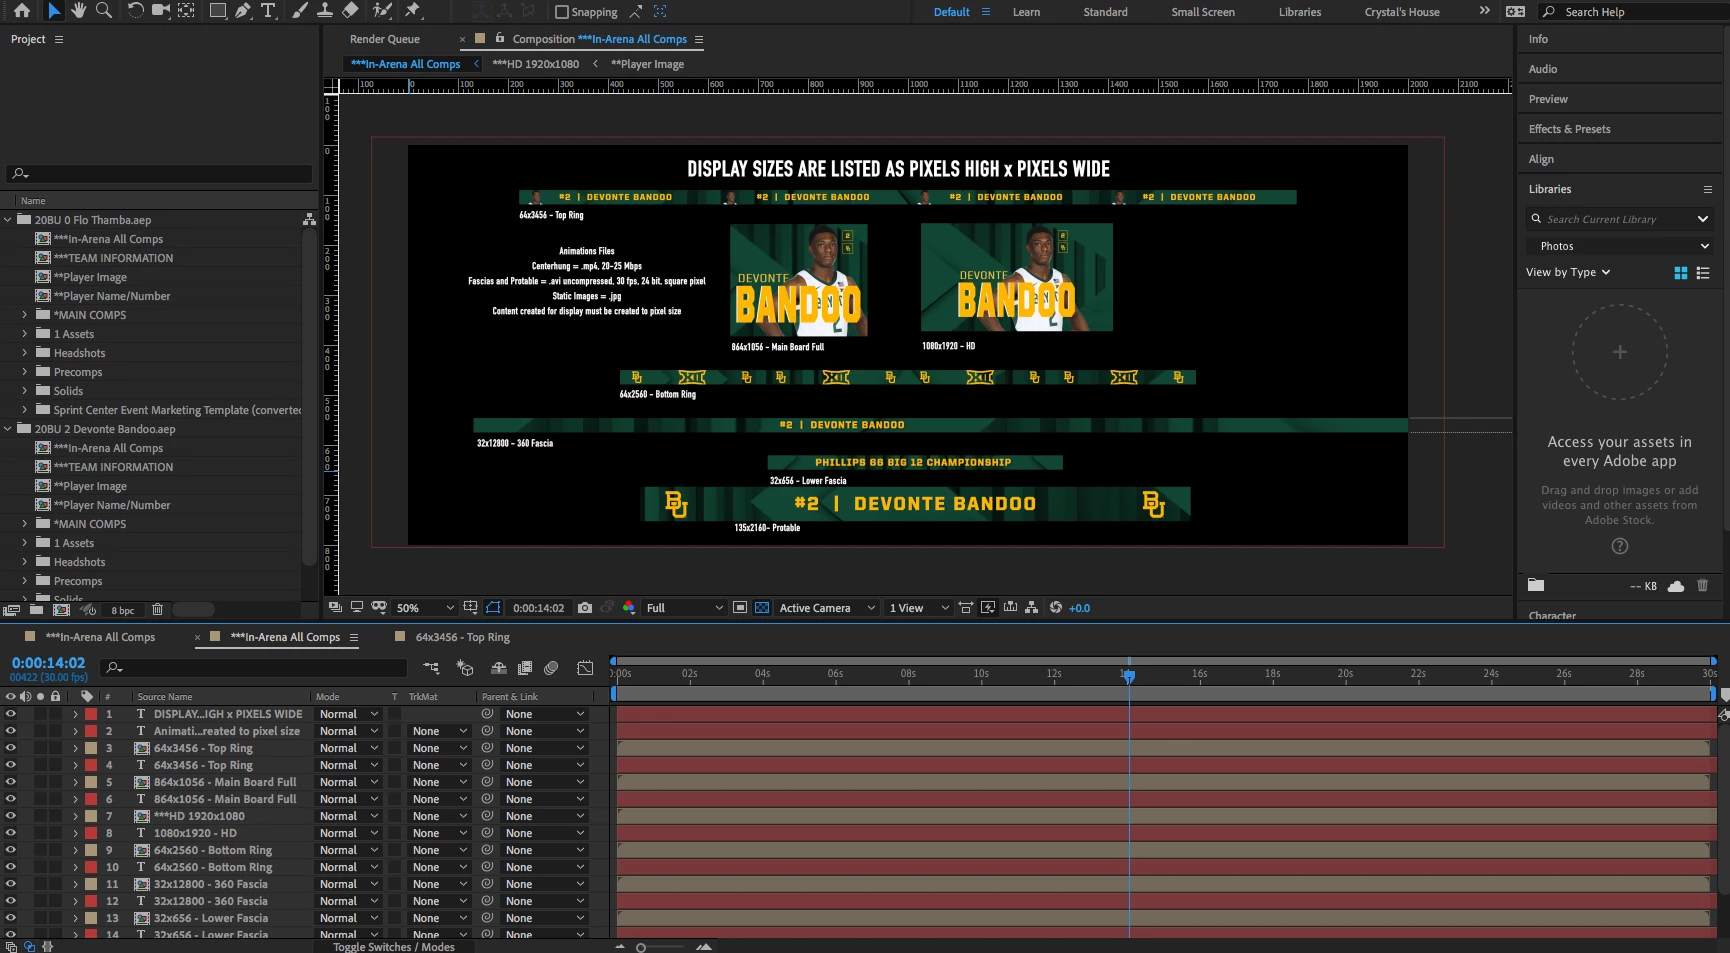The height and width of the screenshot is (953, 1730).
Task: Click the add content plus in Libraries
Action: coord(1620,352)
